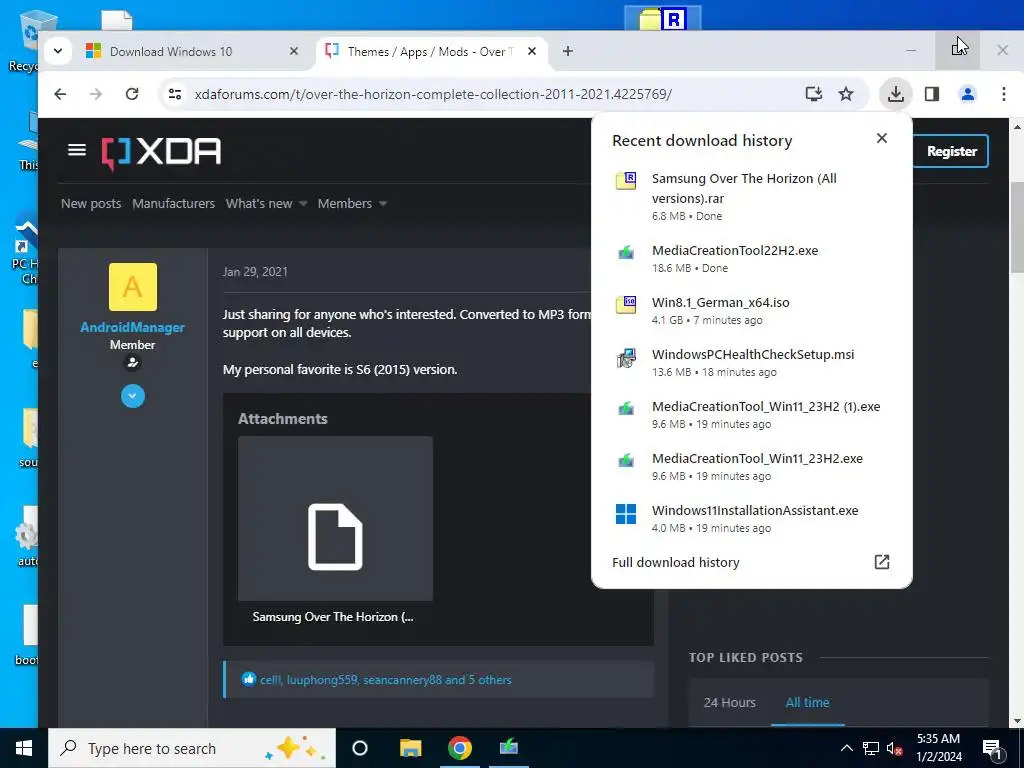Screen dimensions: 1024x768
Task: Click the Windows logo icon of Windows11InstallationAssistant
Action: (x=626, y=514)
